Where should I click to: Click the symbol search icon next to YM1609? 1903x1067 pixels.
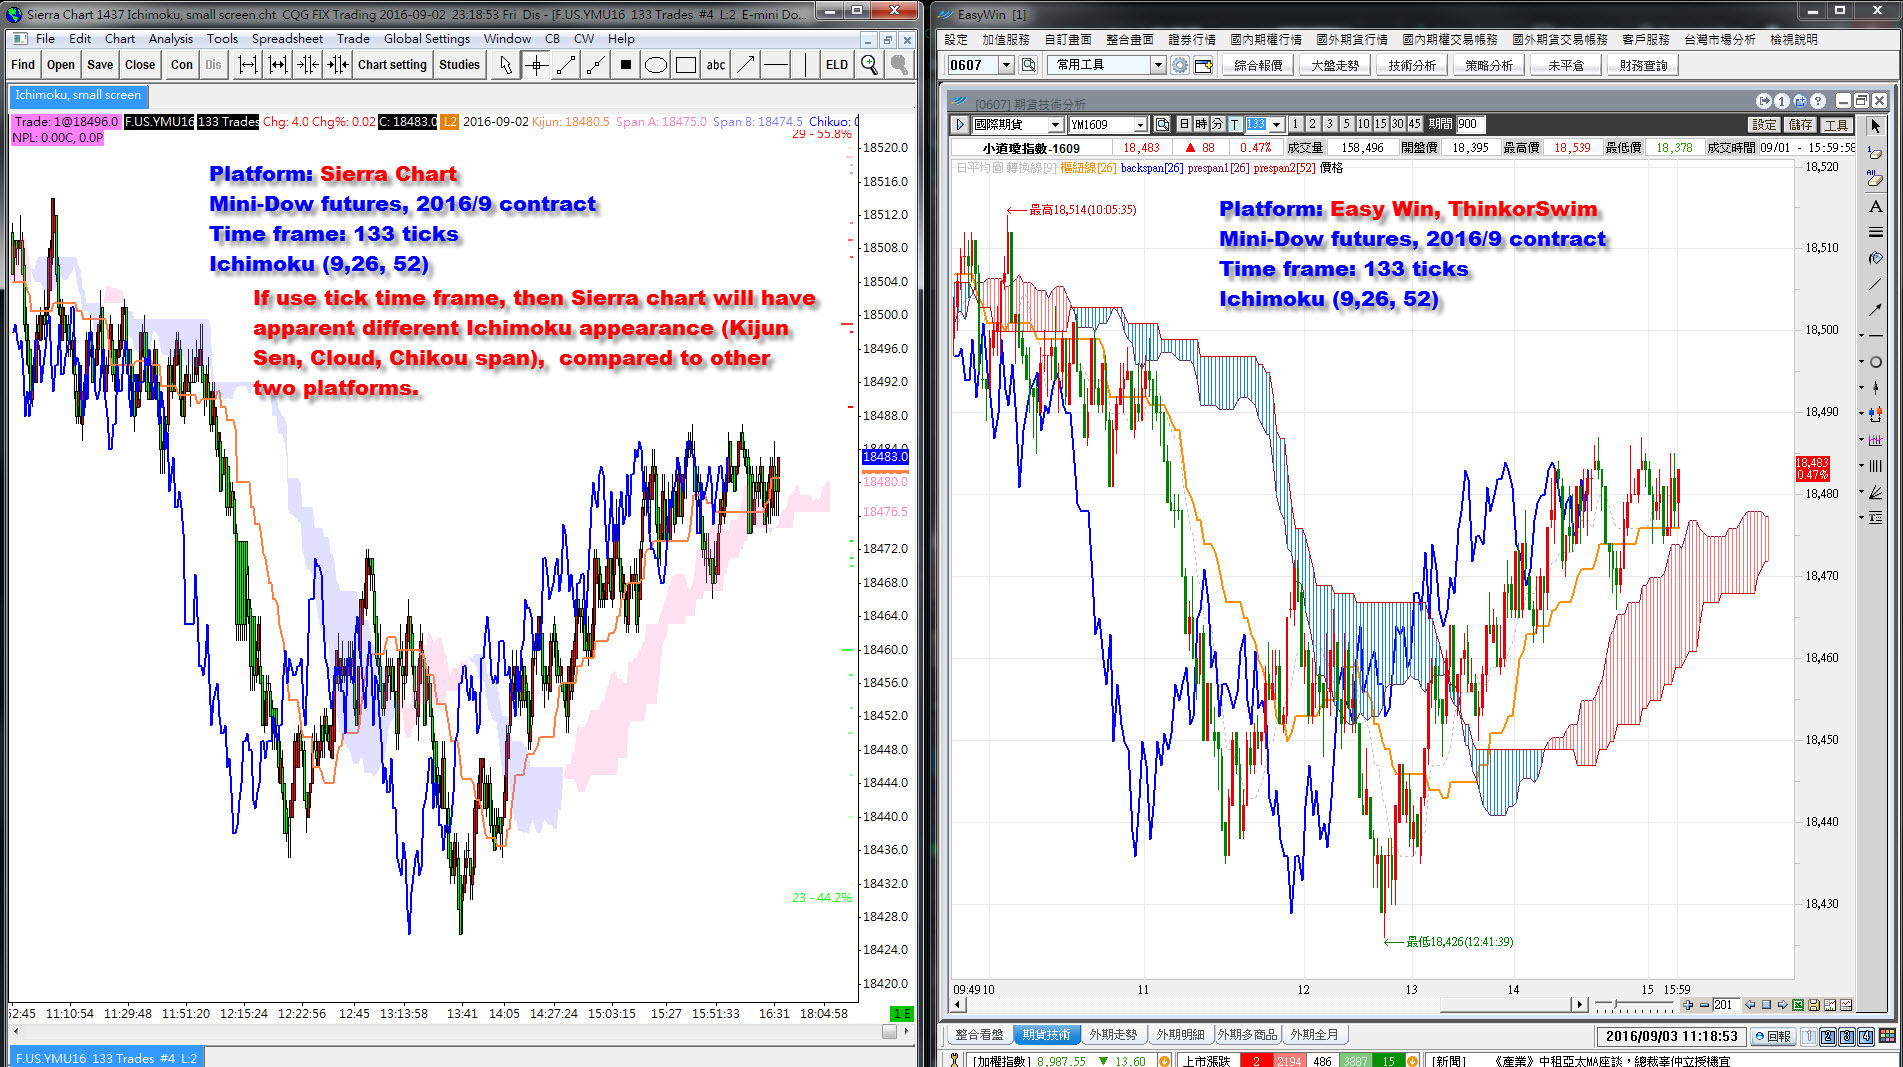1162,124
